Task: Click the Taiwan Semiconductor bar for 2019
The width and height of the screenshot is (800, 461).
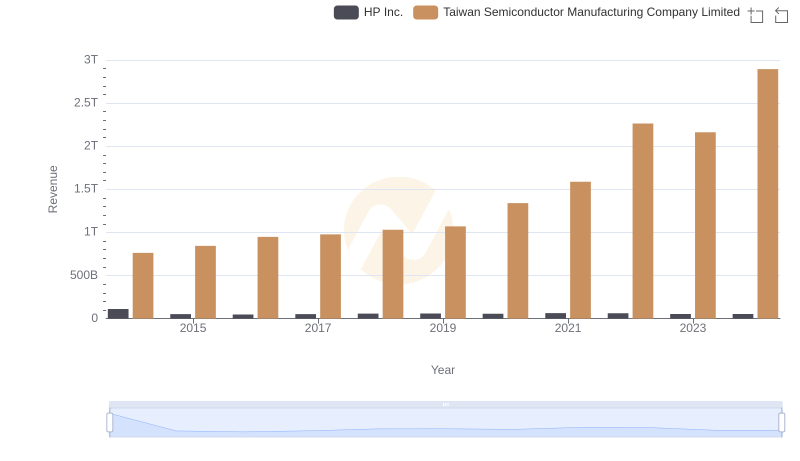Action: pos(456,272)
